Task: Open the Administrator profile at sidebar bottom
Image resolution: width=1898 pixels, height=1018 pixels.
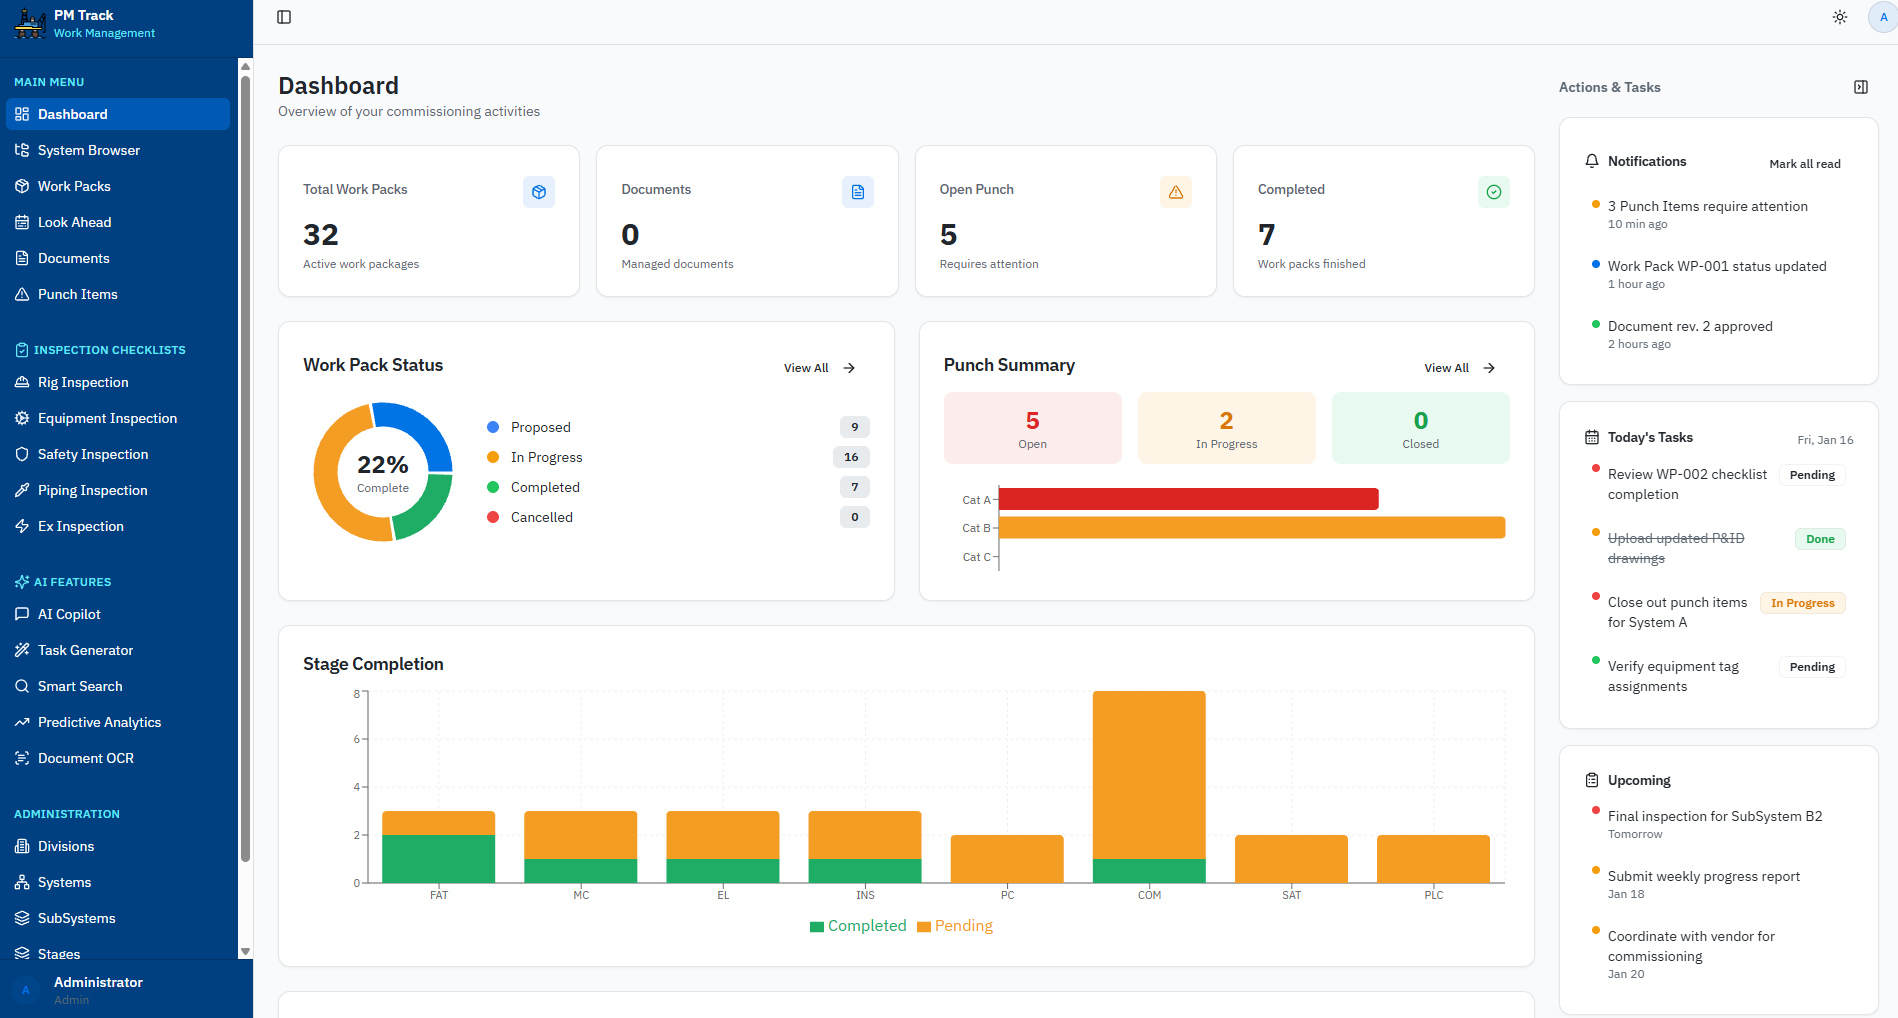Action: pyautogui.click(x=126, y=990)
